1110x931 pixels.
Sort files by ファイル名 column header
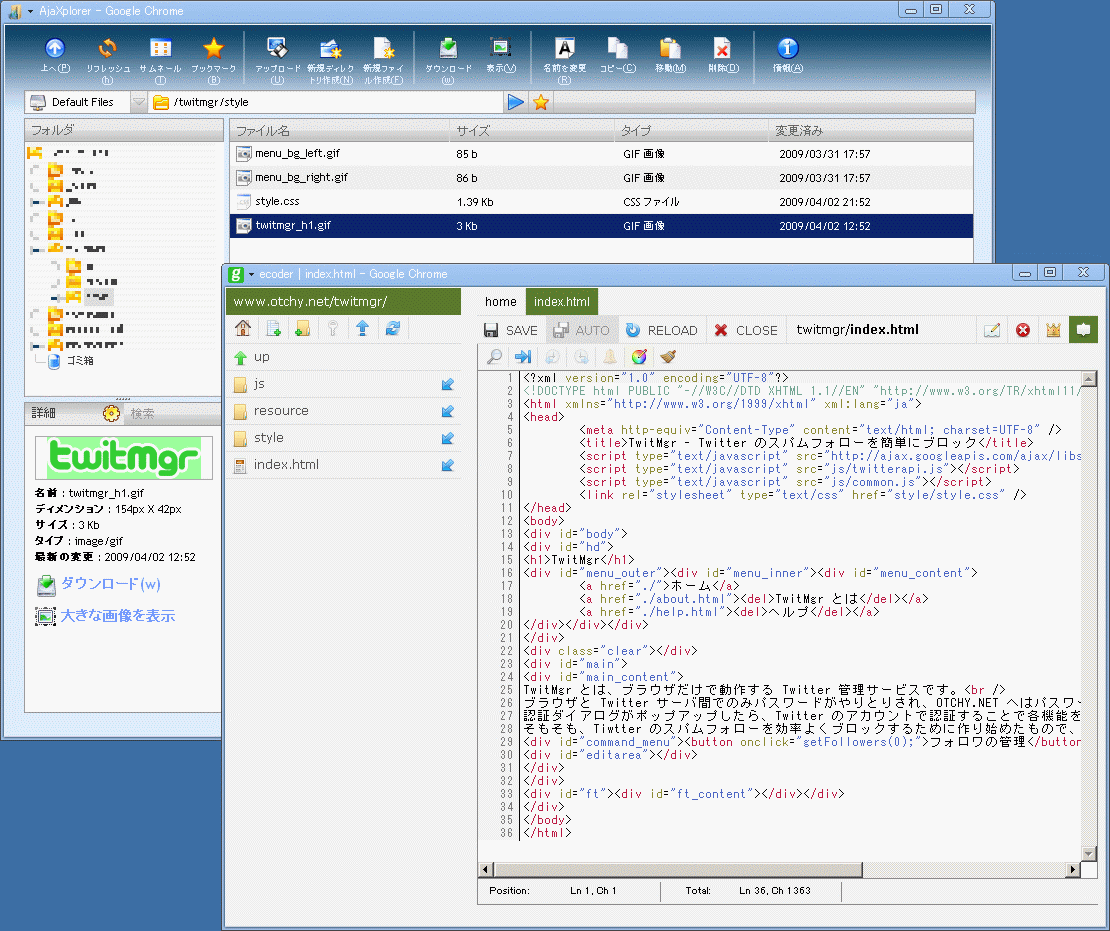click(339, 130)
